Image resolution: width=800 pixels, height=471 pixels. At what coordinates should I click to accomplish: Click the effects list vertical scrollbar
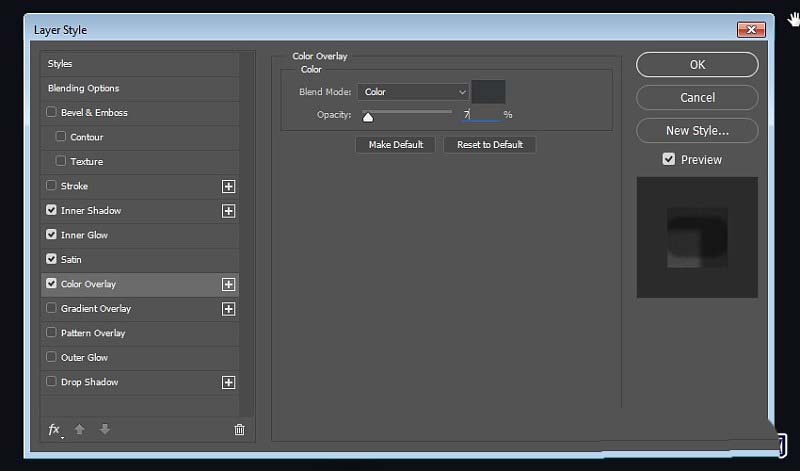(x=245, y=234)
